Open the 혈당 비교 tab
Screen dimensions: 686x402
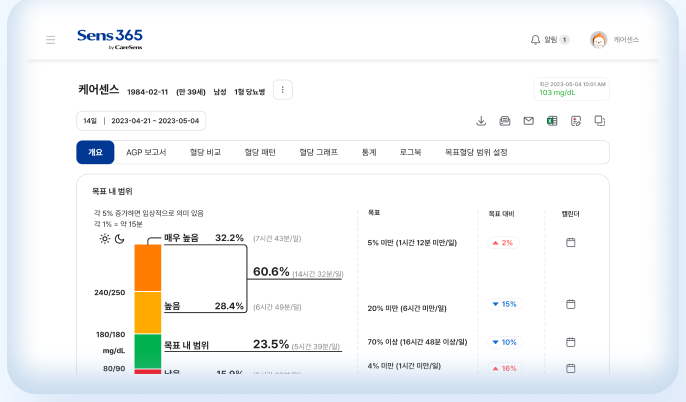(x=205, y=152)
